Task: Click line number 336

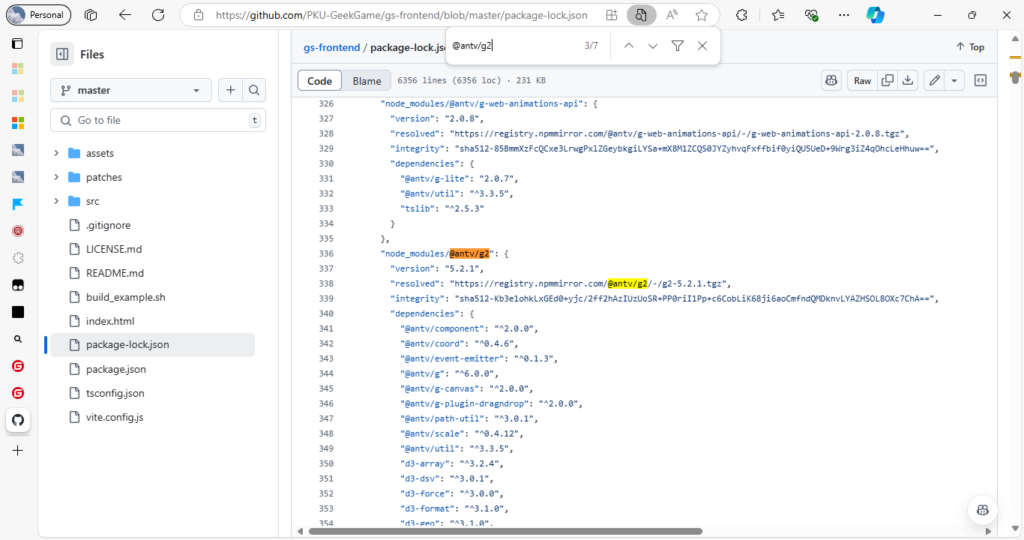Action: pos(326,253)
